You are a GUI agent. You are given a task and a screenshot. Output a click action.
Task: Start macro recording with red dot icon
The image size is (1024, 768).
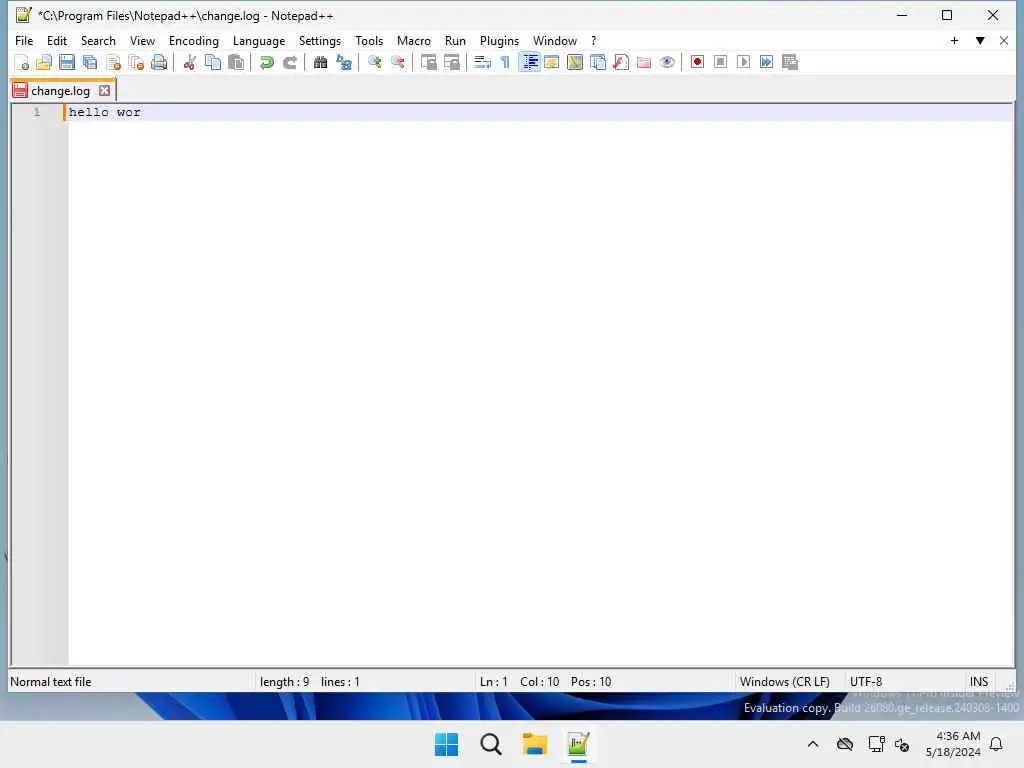(x=697, y=63)
